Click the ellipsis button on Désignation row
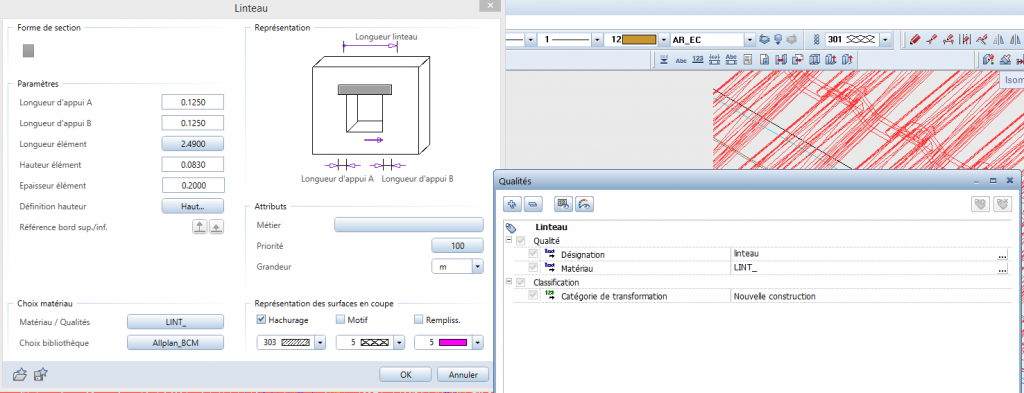1024x393 pixels. (1002, 255)
